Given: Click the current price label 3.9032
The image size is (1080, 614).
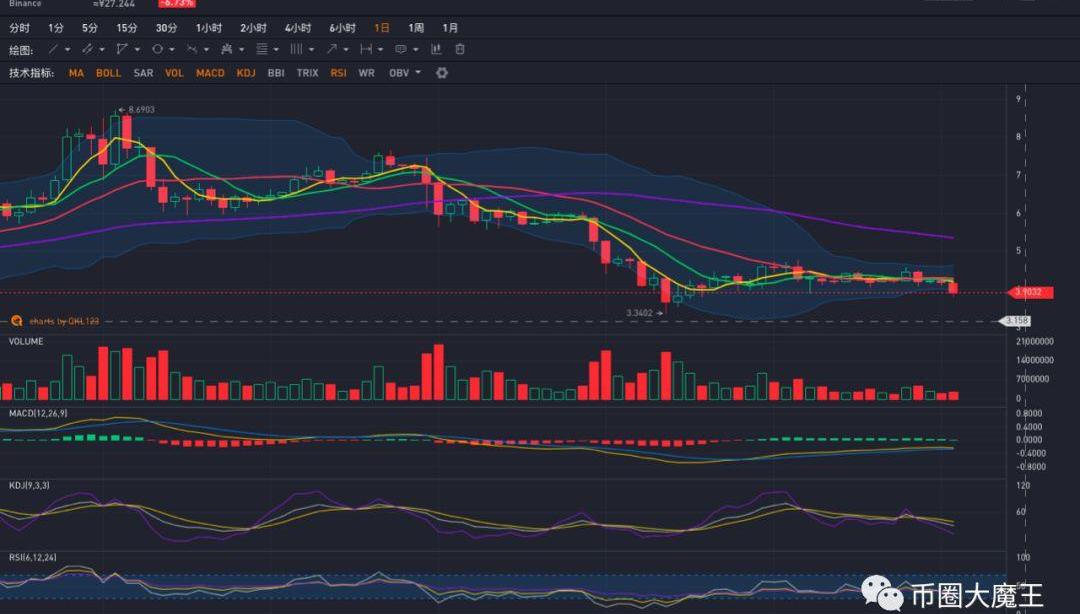Looking at the screenshot, I should pyautogui.click(x=1028, y=292).
